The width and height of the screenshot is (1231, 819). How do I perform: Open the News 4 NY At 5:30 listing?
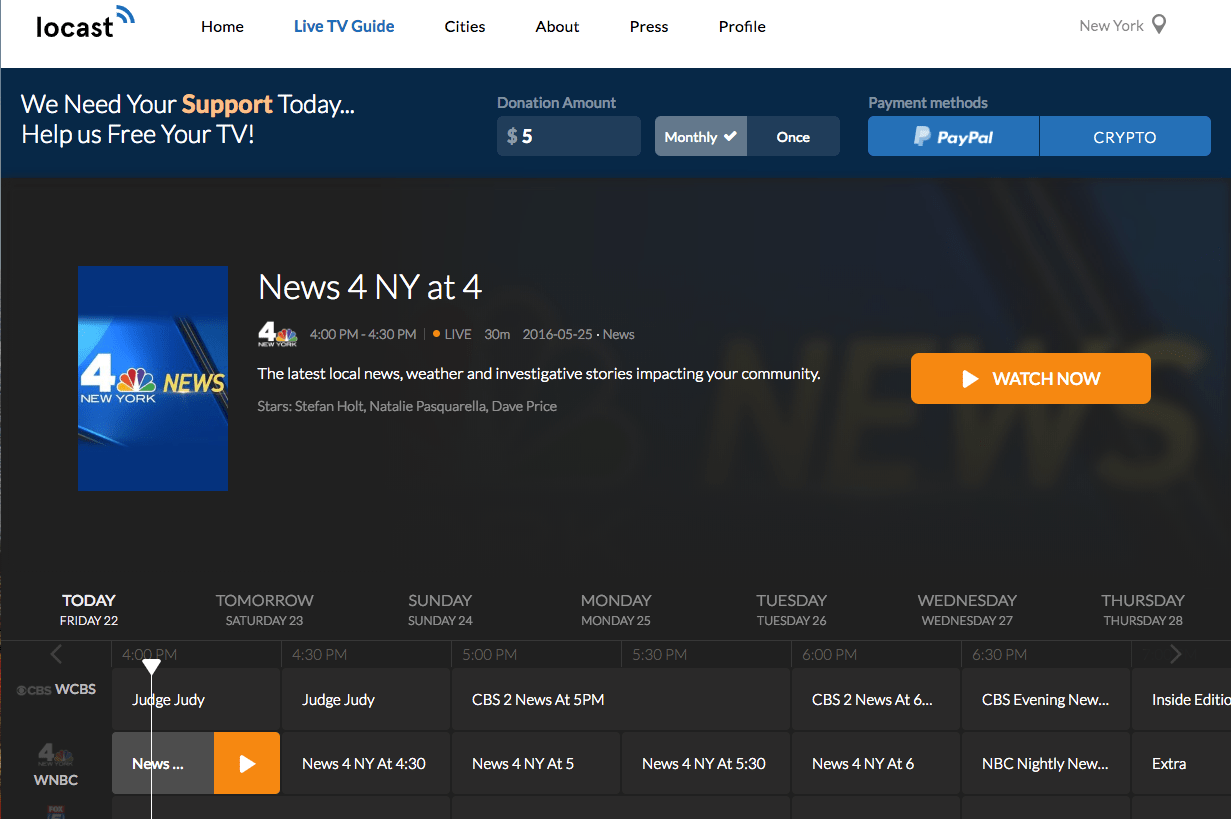click(x=706, y=764)
